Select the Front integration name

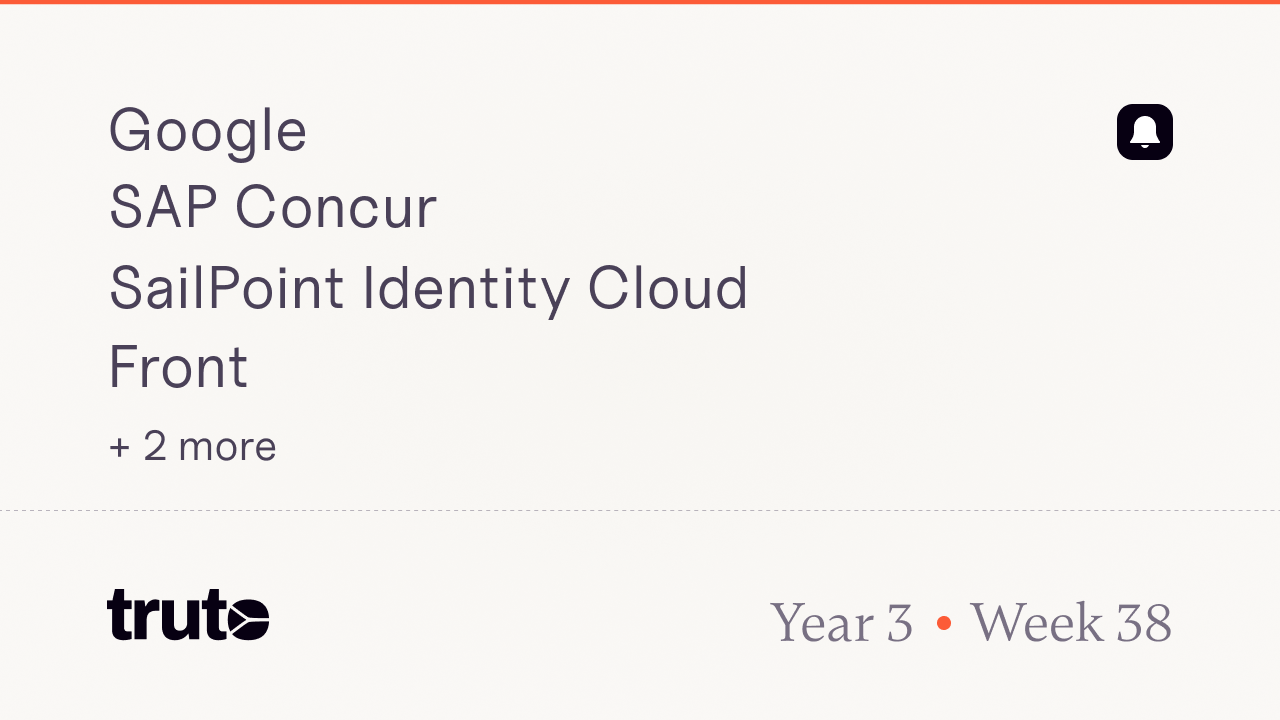coord(178,367)
